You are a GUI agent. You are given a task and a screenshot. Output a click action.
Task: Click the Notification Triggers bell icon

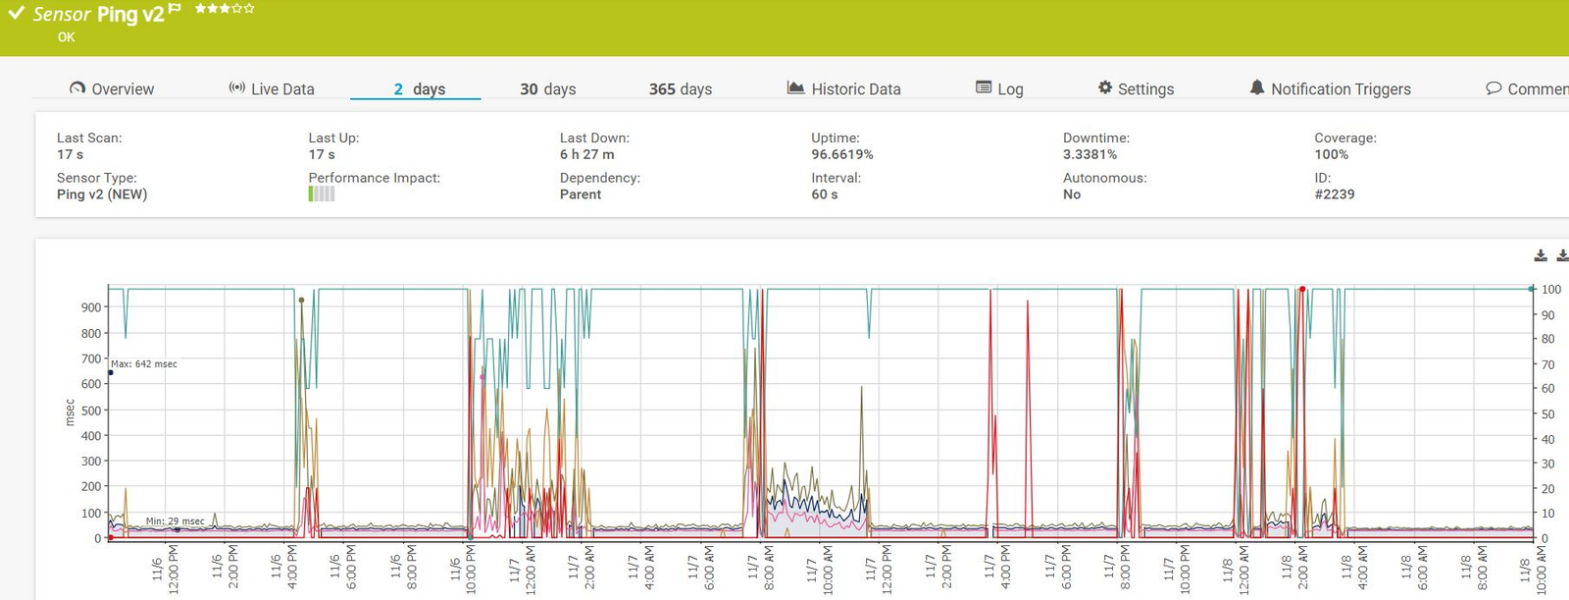pos(1257,88)
